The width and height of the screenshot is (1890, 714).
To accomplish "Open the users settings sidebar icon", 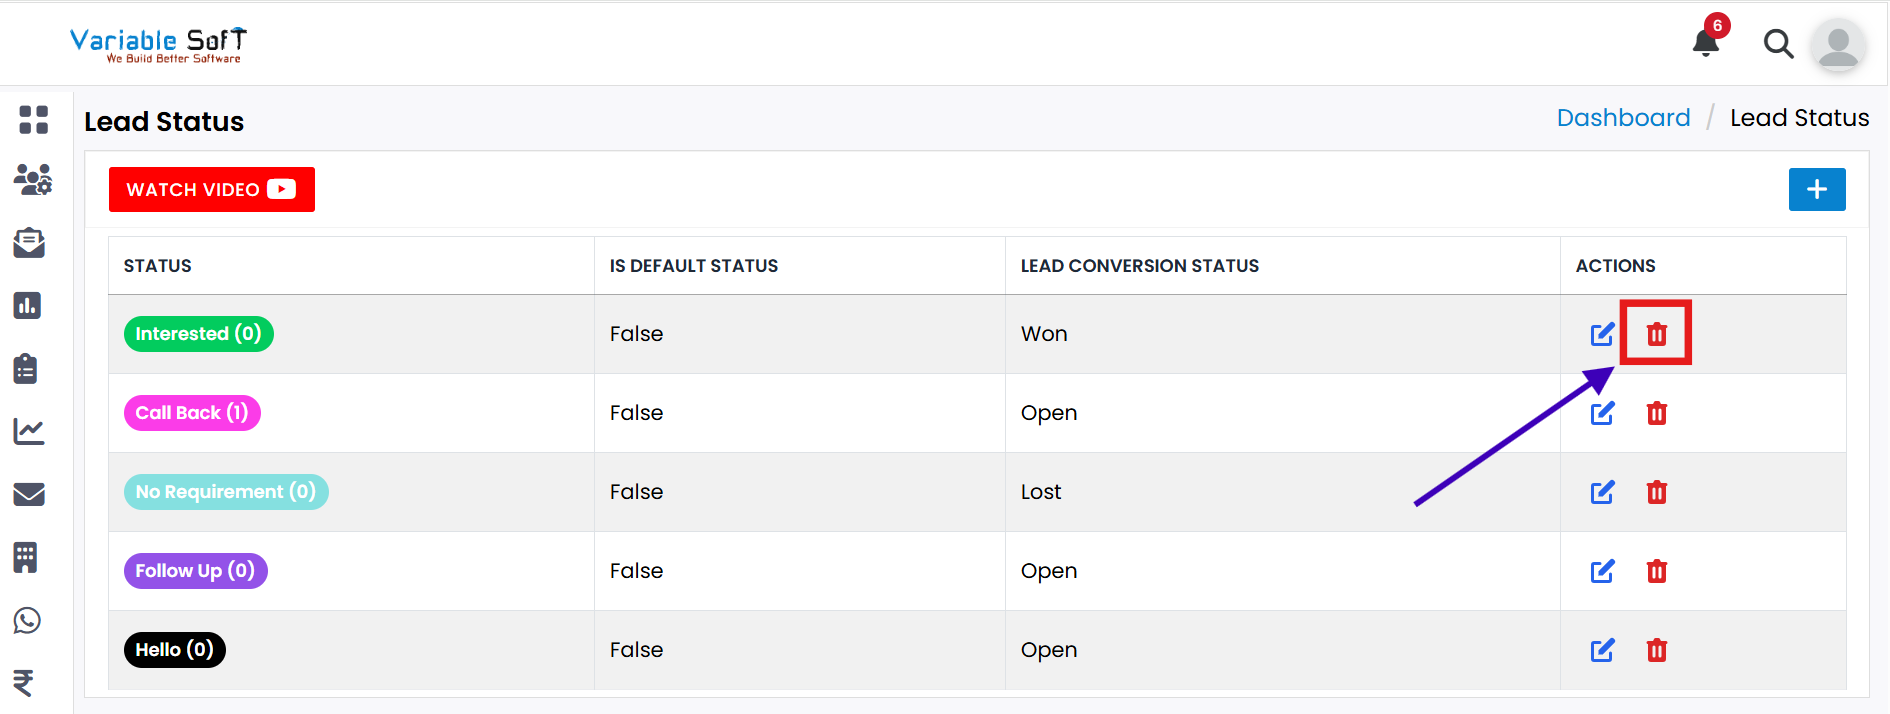I will [33, 180].
